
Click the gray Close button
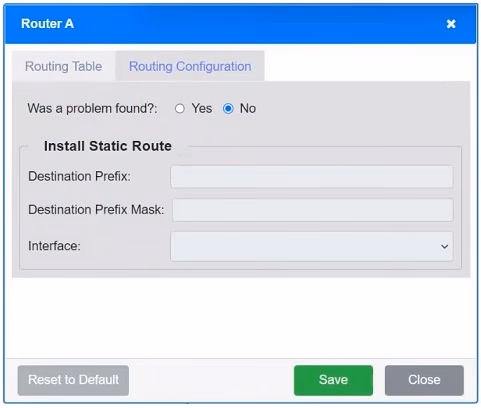[424, 380]
